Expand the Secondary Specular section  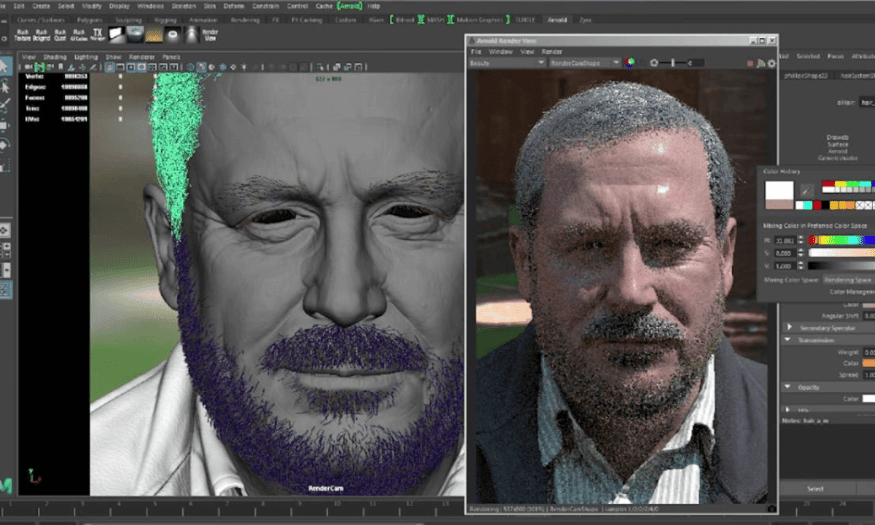pos(789,327)
